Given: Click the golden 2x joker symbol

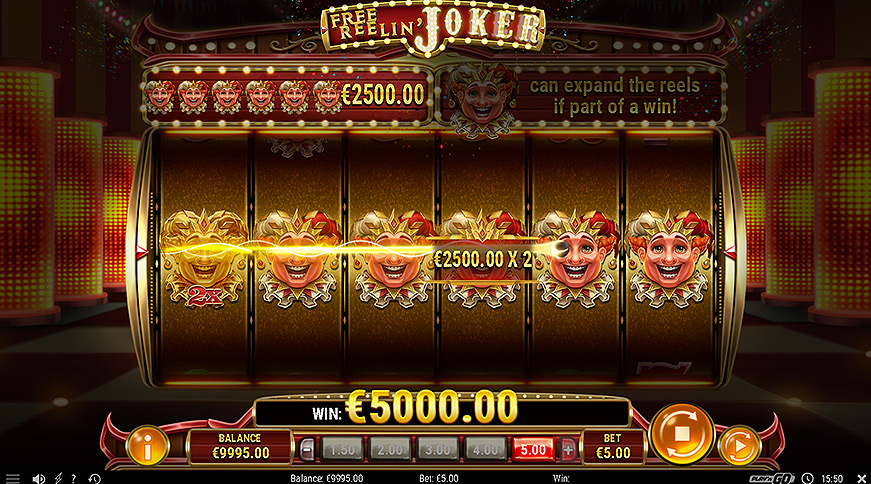Looking at the screenshot, I should pyautogui.click(x=203, y=259).
